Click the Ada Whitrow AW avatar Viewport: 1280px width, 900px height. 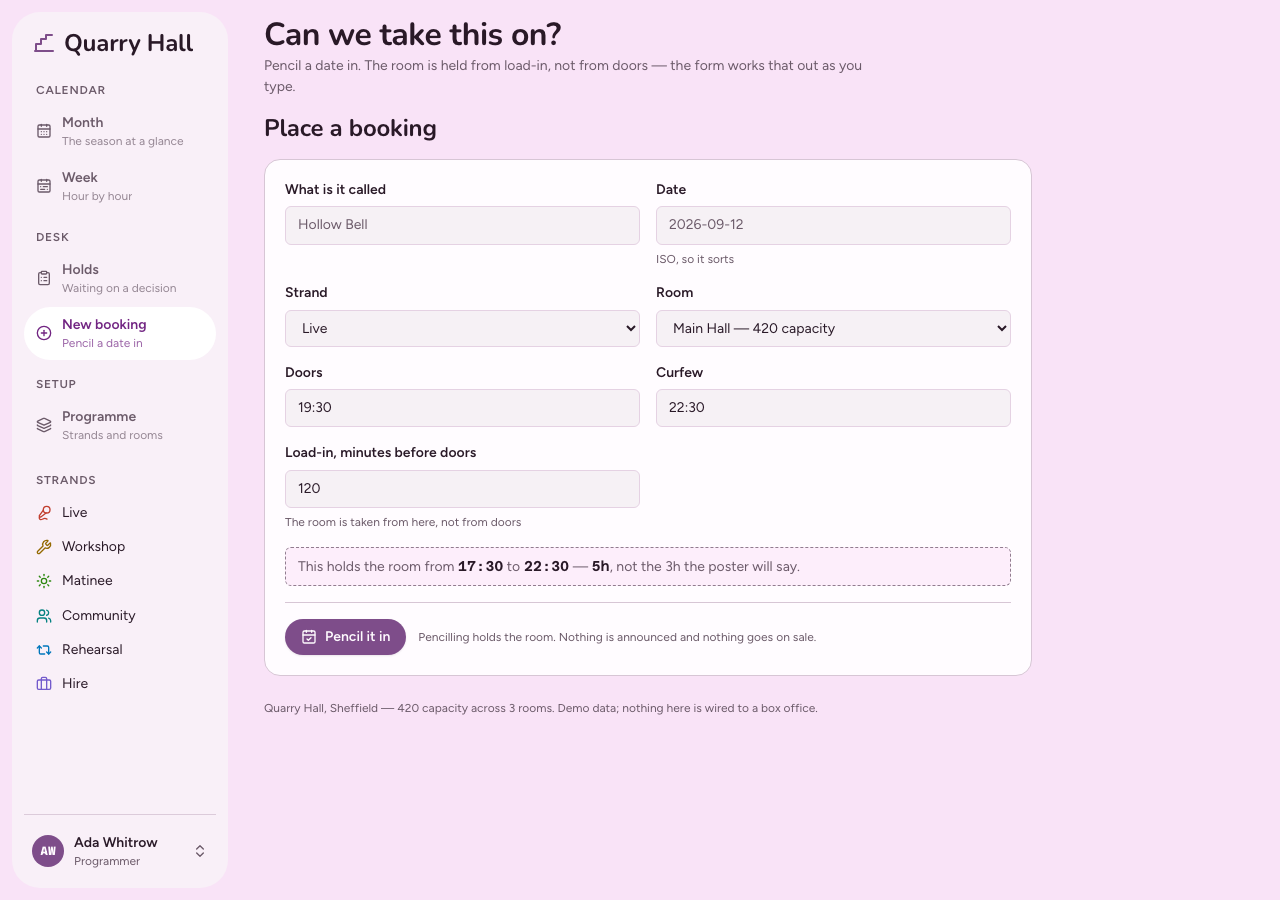click(48, 851)
